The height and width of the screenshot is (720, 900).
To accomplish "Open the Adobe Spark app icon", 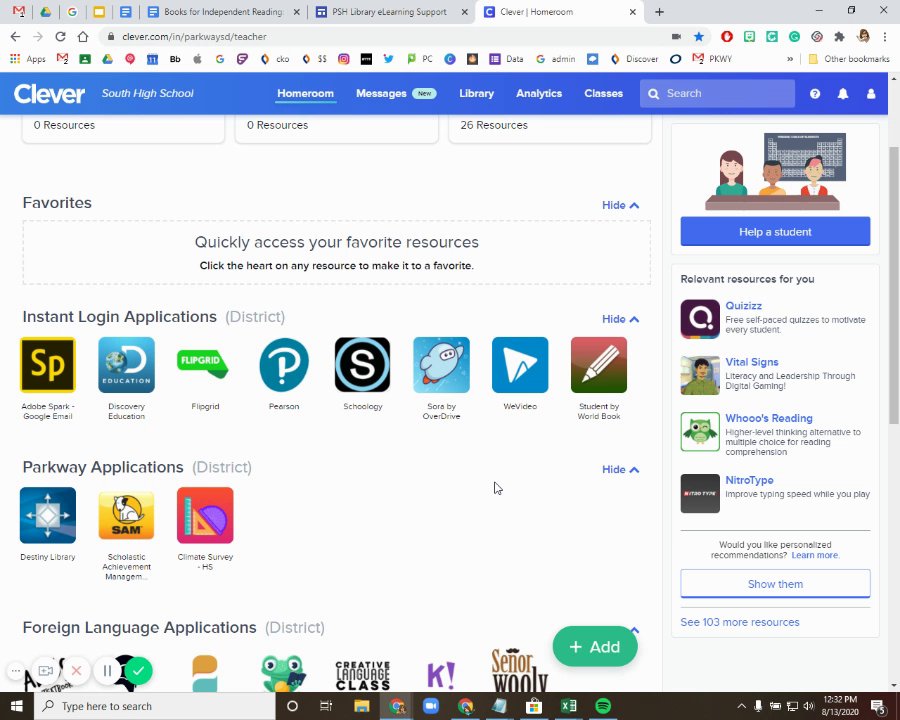I will [48, 365].
